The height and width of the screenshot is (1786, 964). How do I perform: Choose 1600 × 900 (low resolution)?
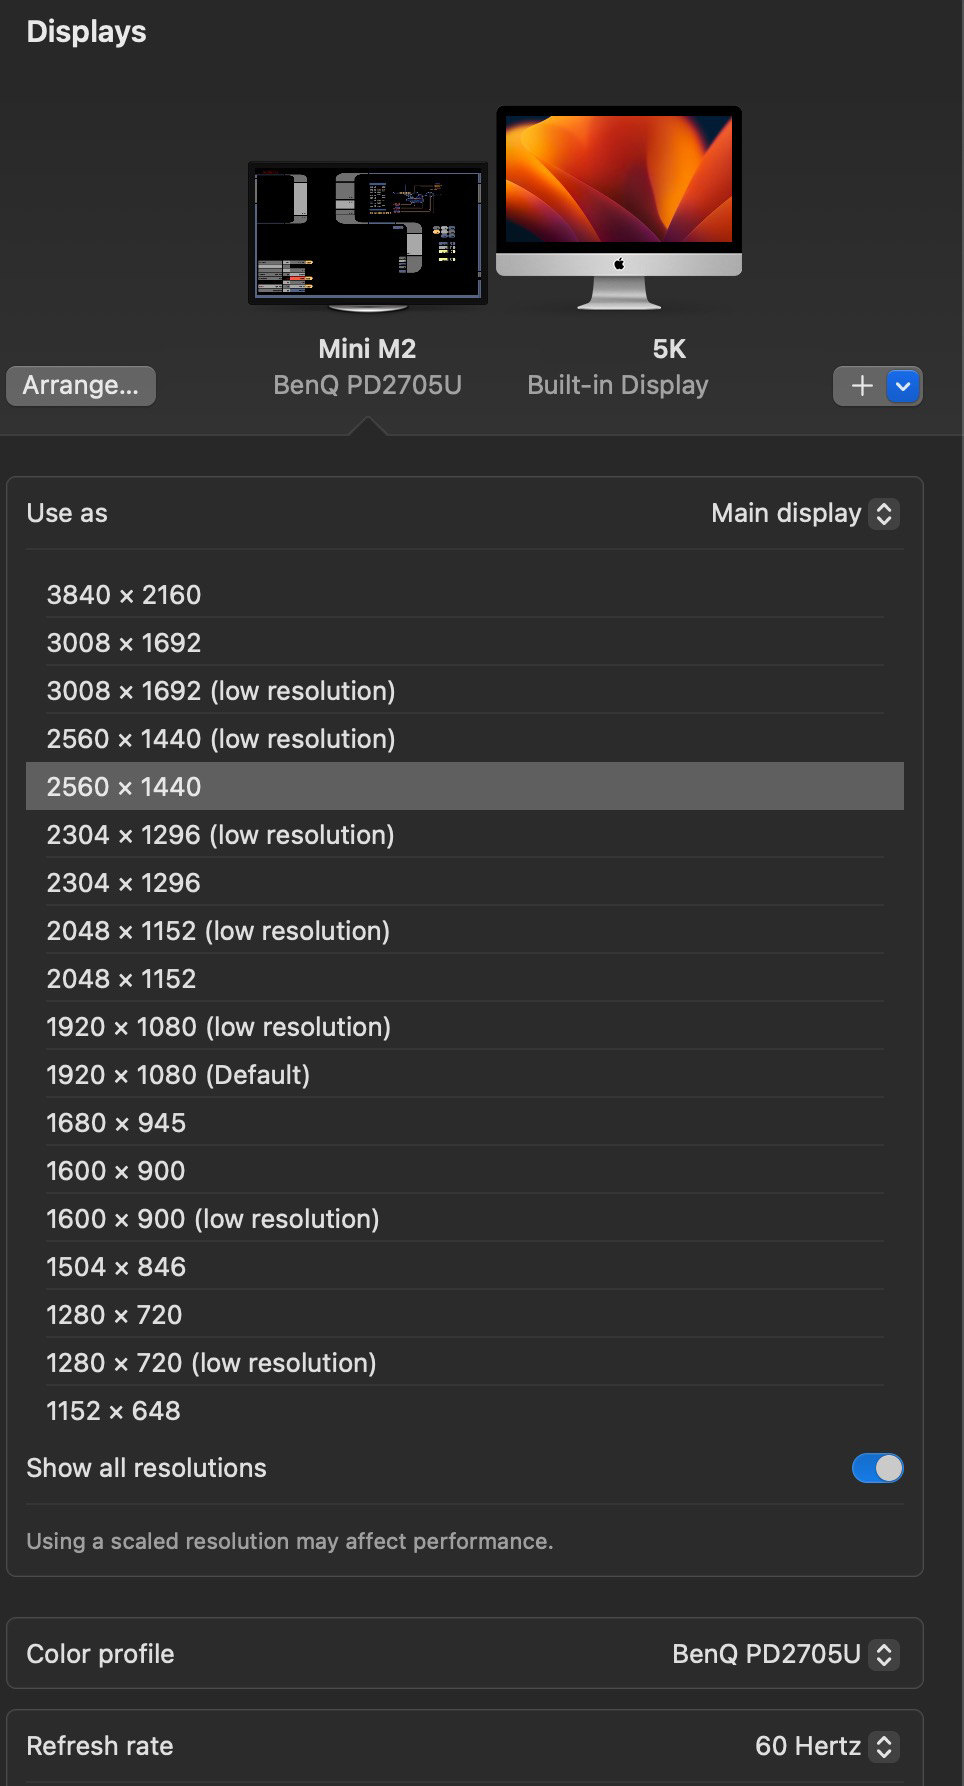(x=465, y=1219)
